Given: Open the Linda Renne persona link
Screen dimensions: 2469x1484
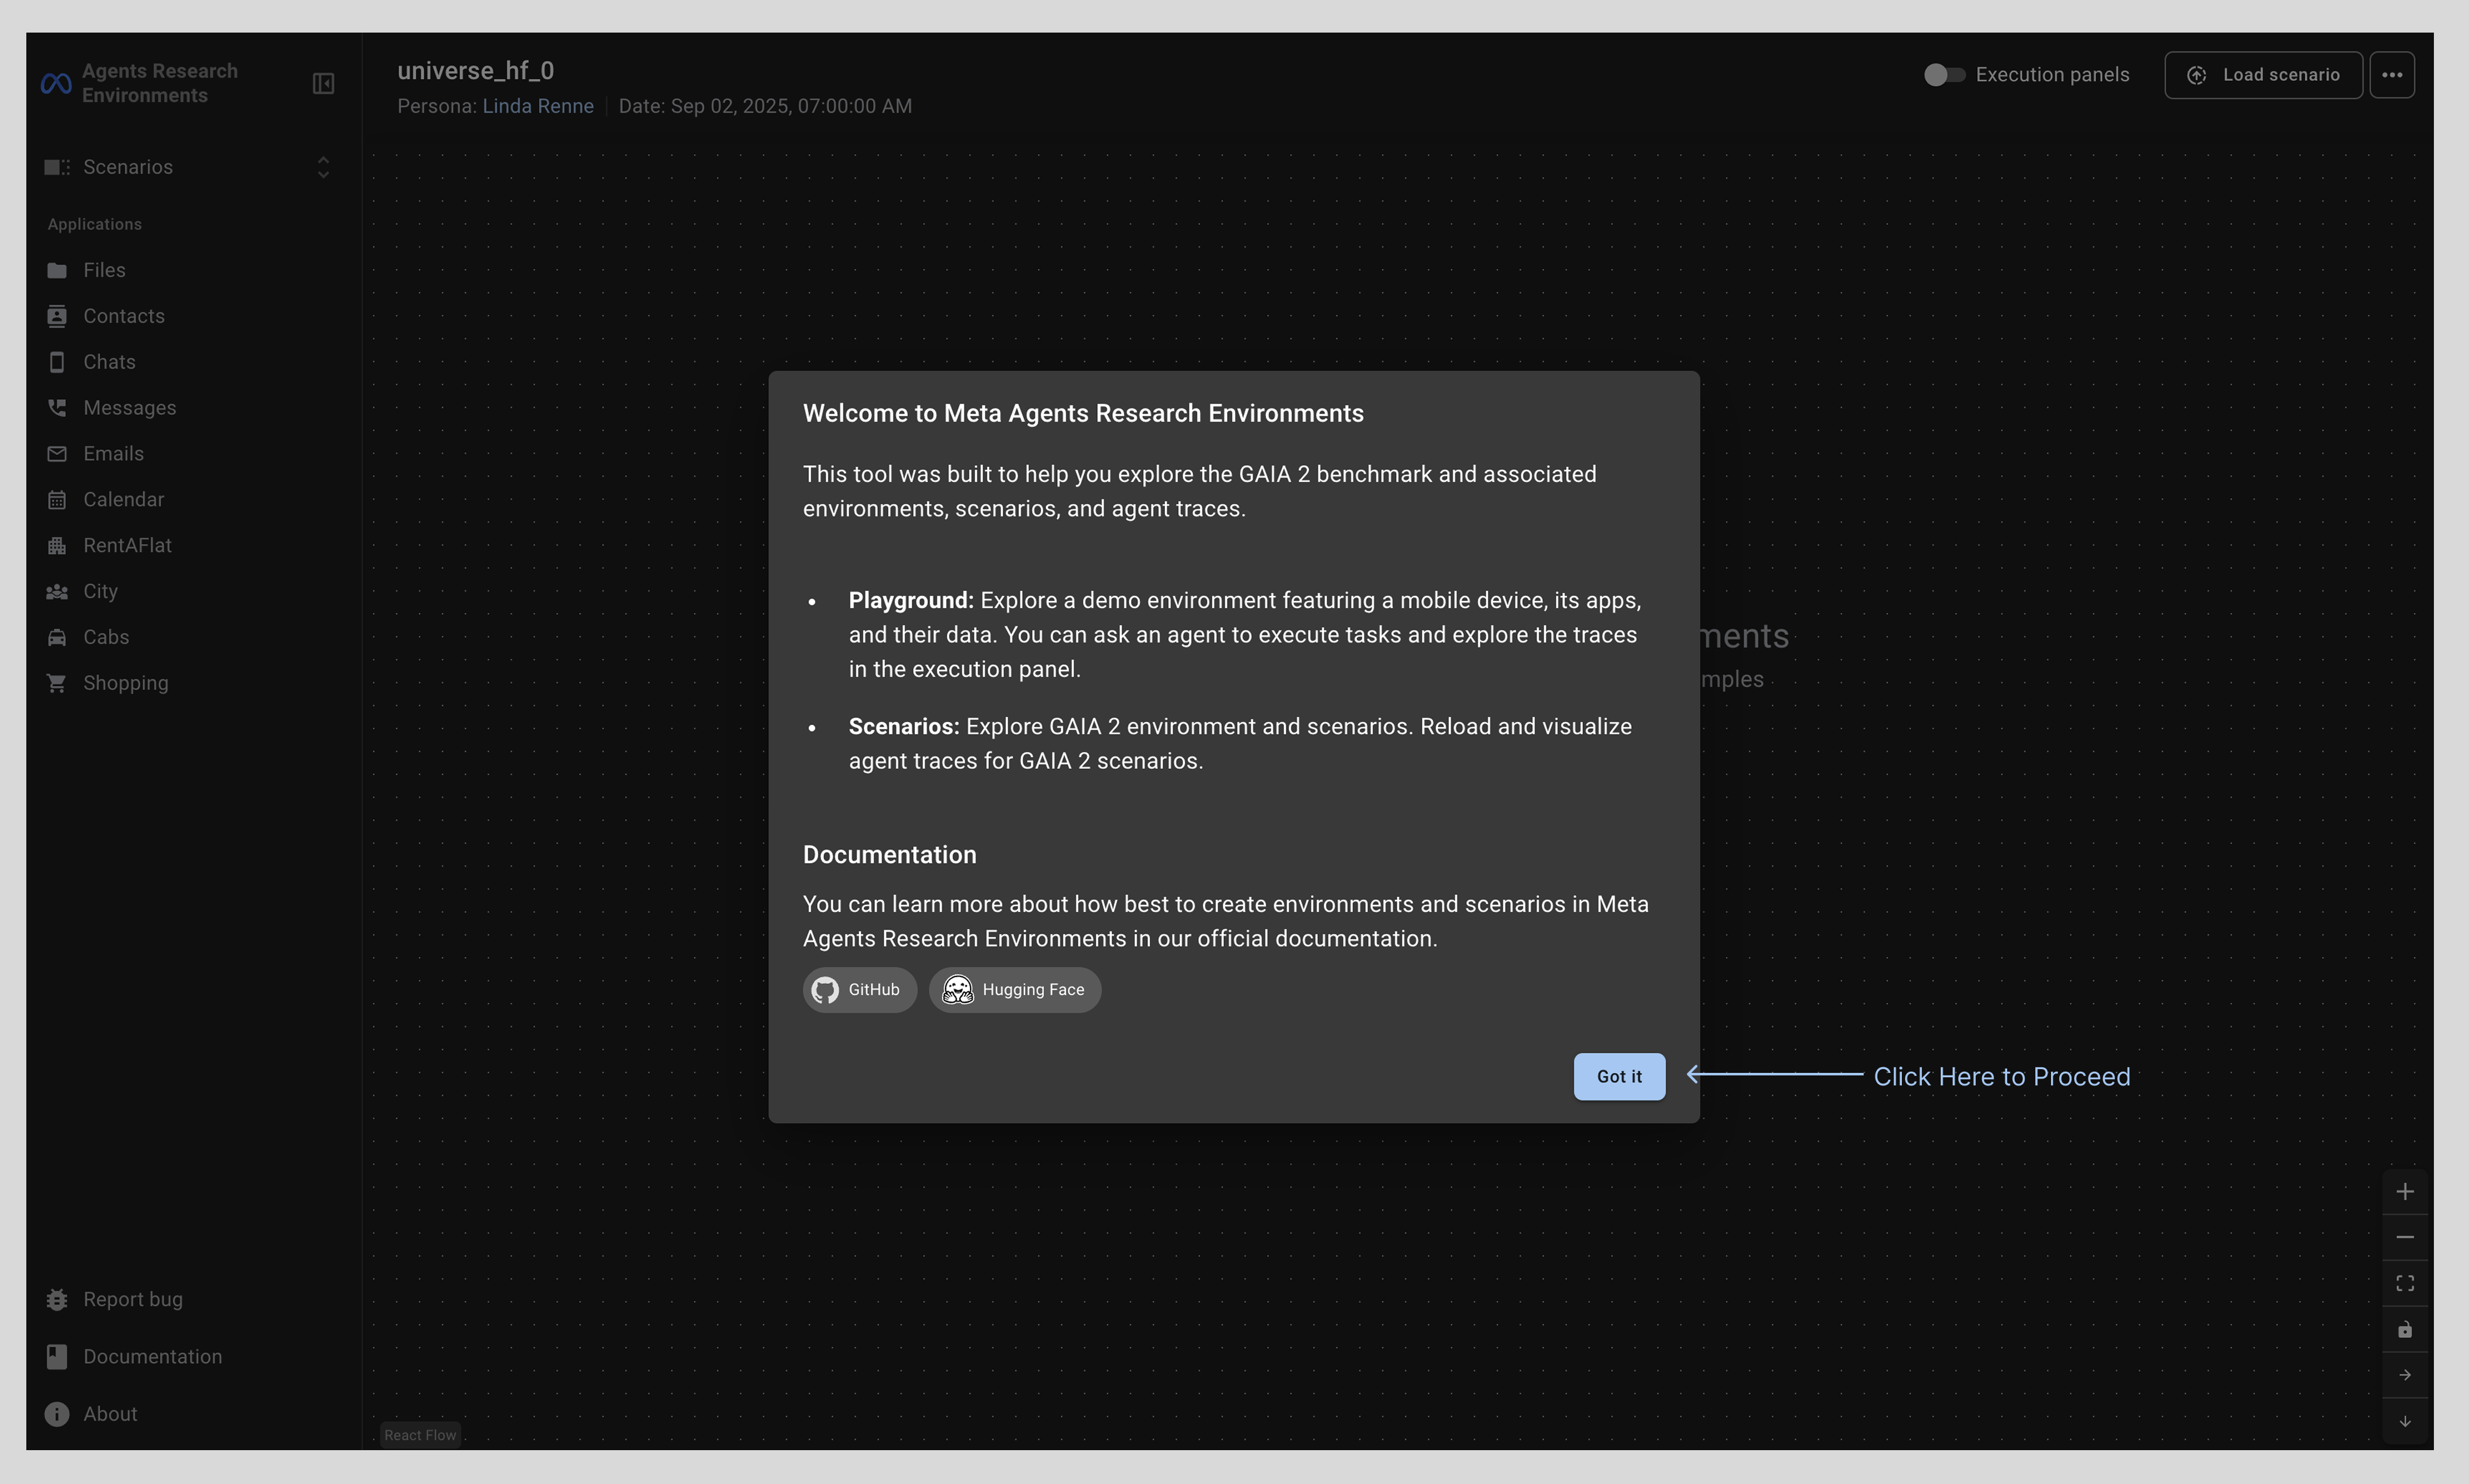Looking at the screenshot, I should [538, 106].
